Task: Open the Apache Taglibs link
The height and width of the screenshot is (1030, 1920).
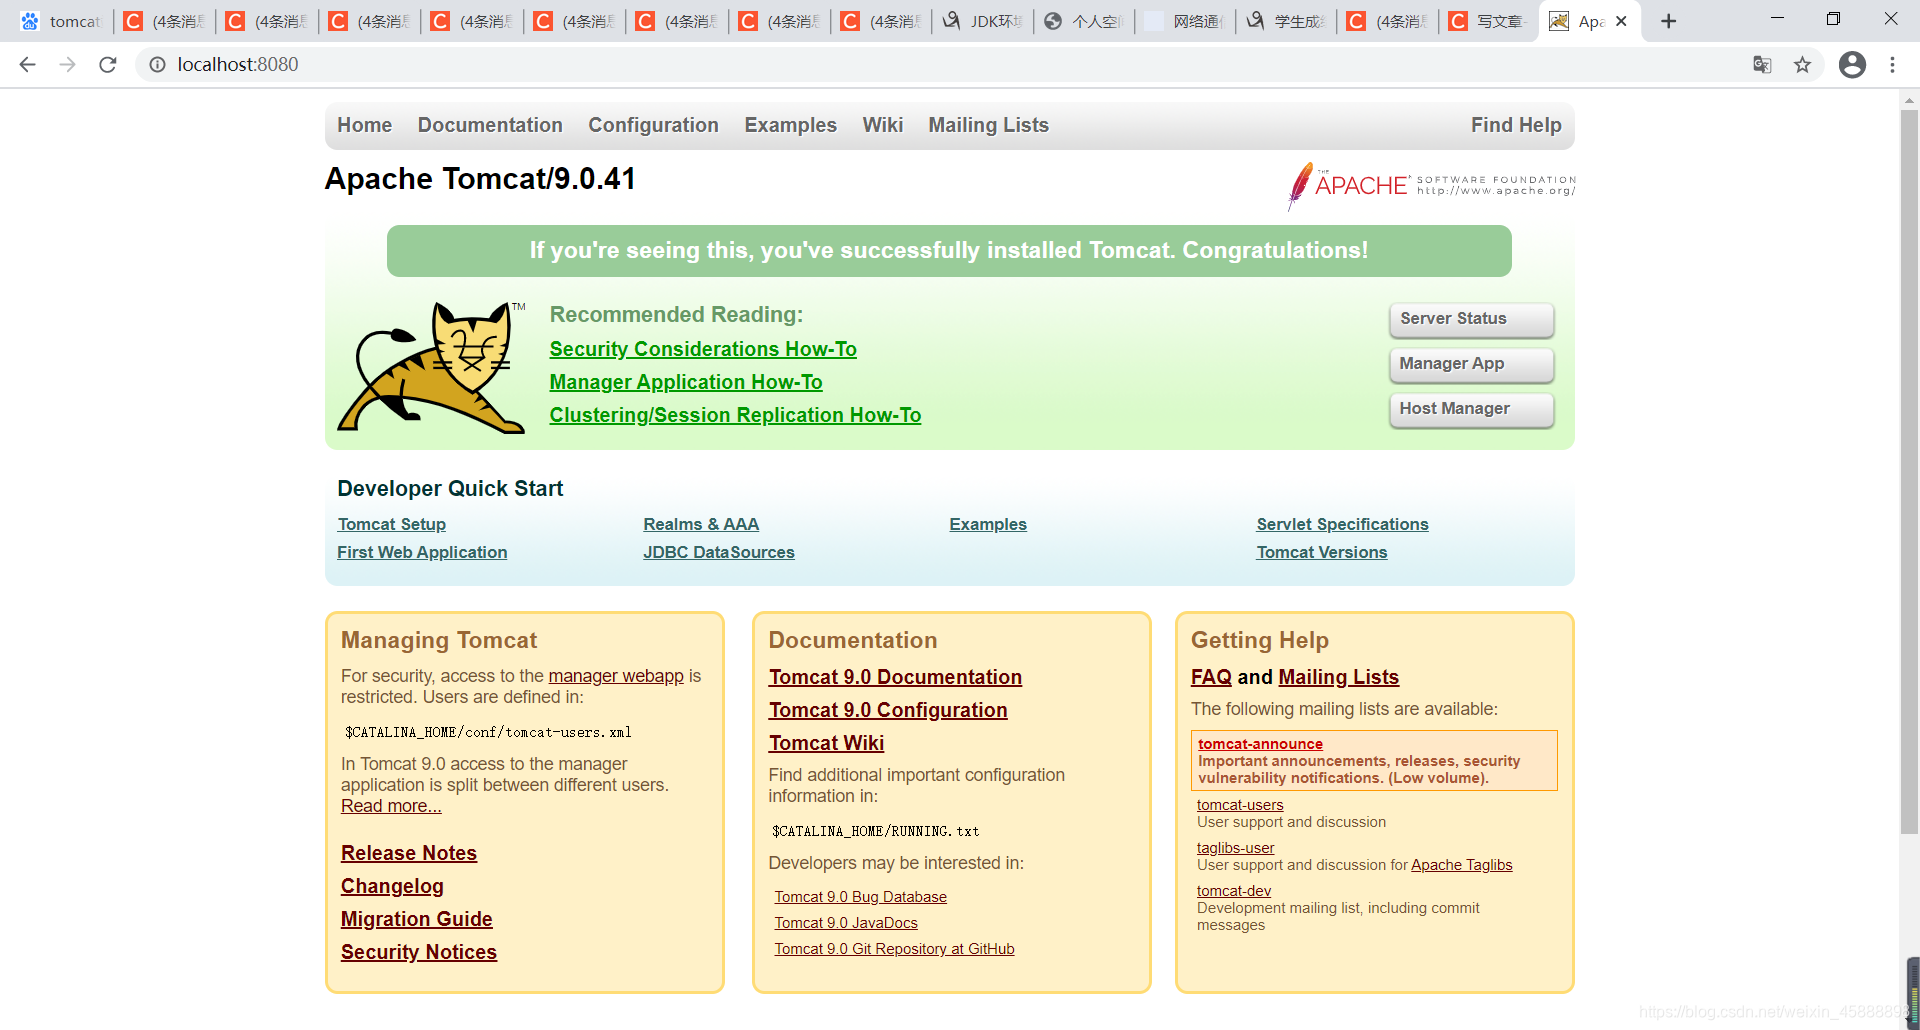Action: (x=1461, y=865)
